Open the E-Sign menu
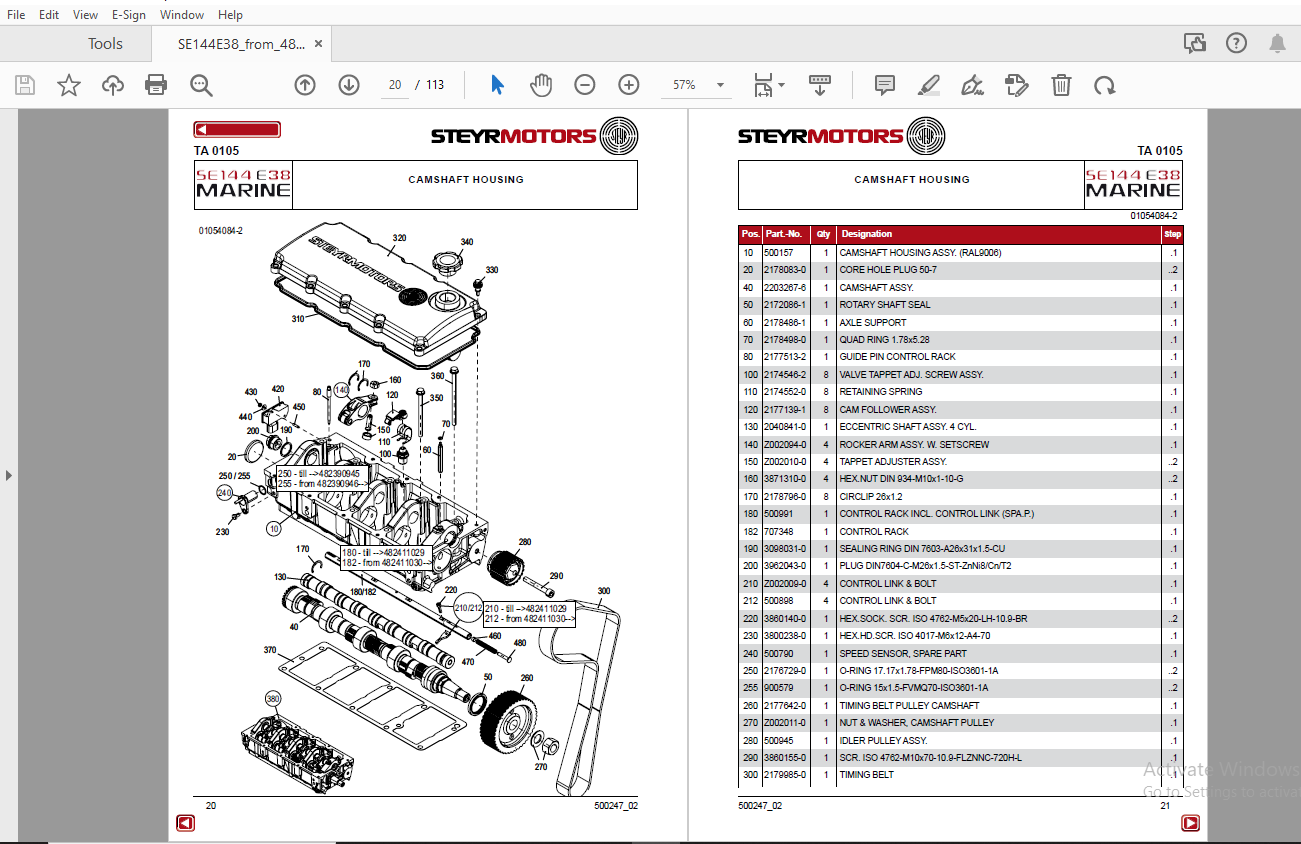Image resolution: width=1301 pixels, height=844 pixels. pyautogui.click(x=129, y=15)
